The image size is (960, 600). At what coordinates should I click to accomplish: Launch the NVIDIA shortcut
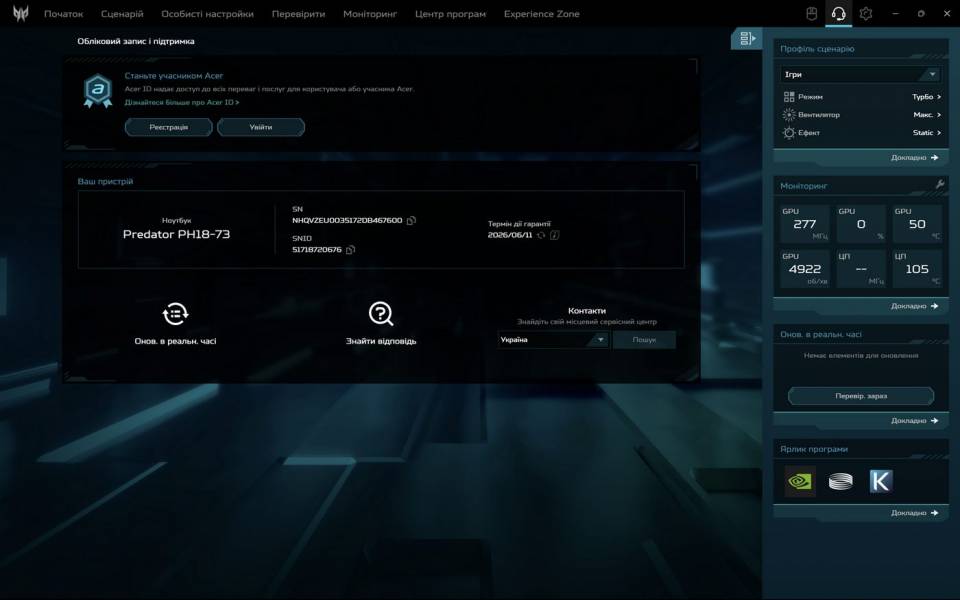(800, 481)
